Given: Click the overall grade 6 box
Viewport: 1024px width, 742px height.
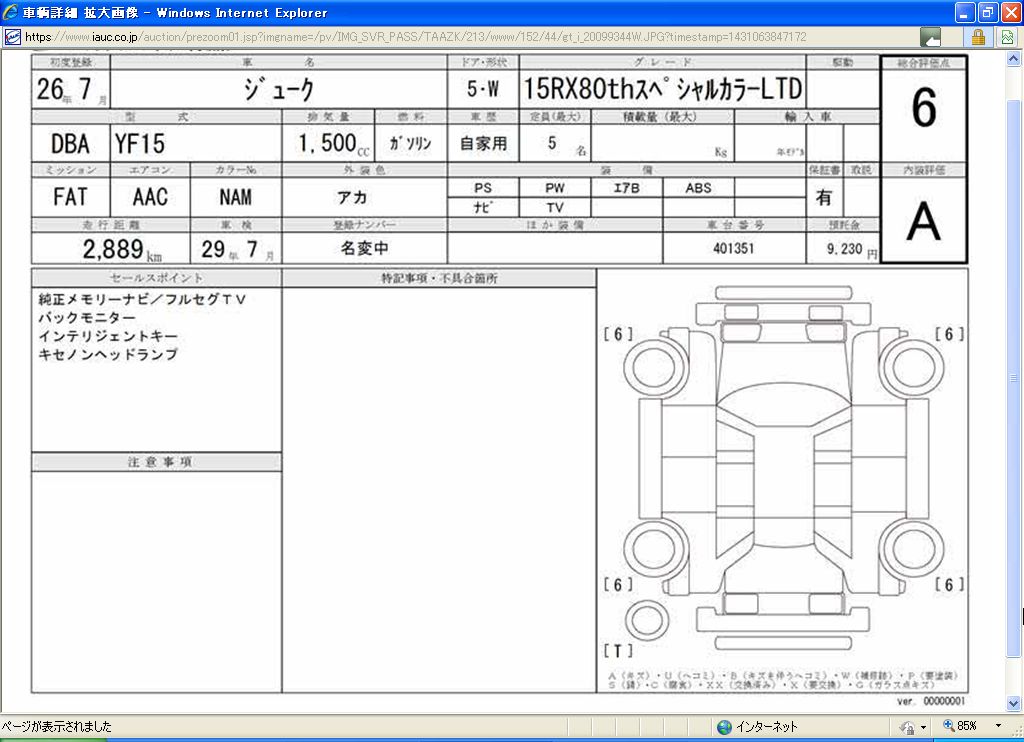Looking at the screenshot, I should pyautogui.click(x=923, y=109).
